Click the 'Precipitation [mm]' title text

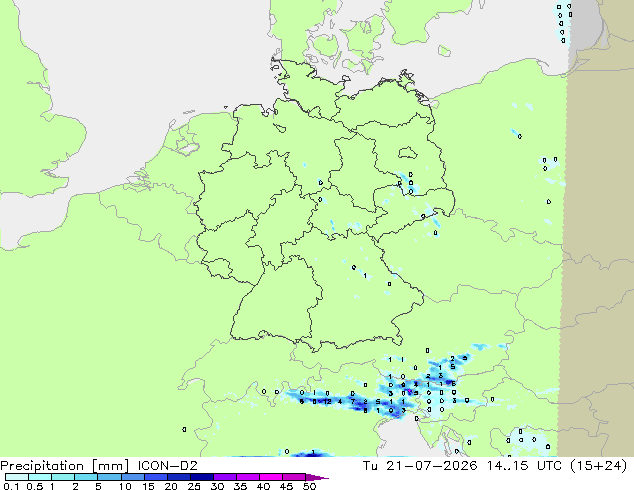65,466
